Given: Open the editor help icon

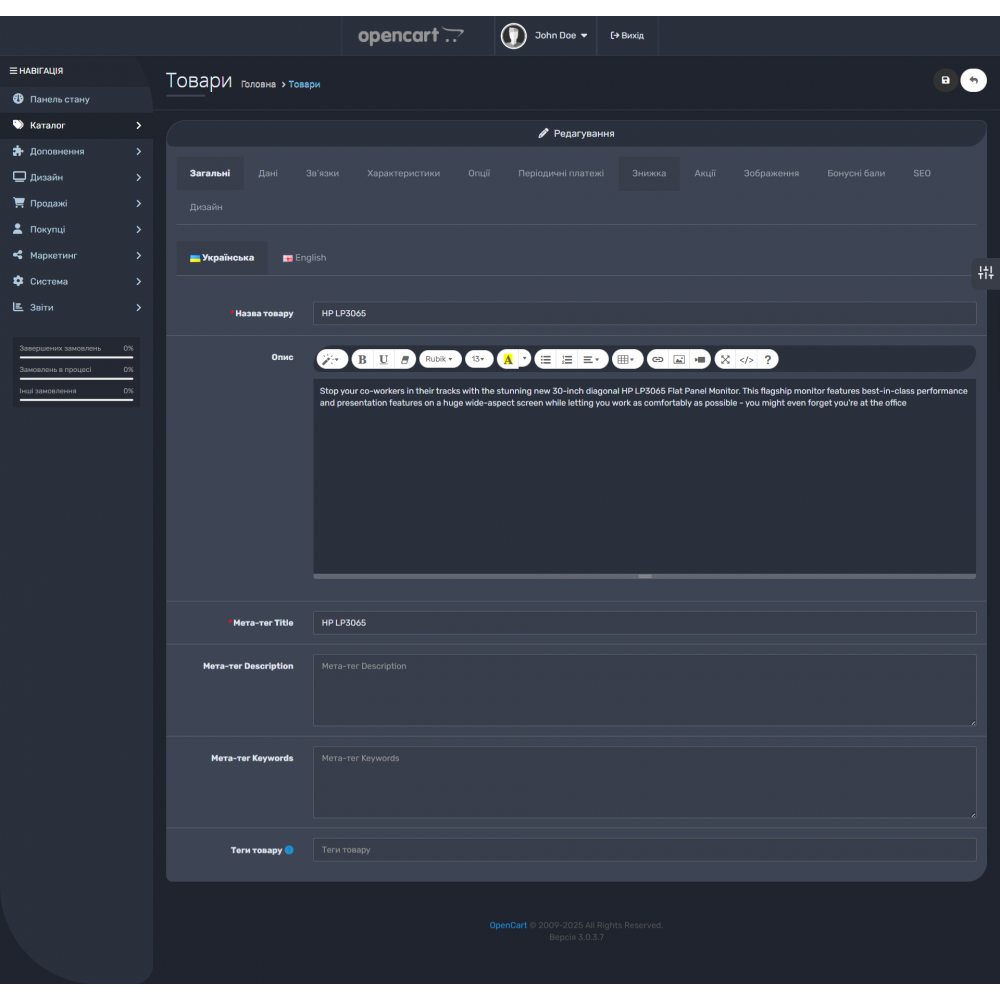Looking at the screenshot, I should [x=768, y=359].
